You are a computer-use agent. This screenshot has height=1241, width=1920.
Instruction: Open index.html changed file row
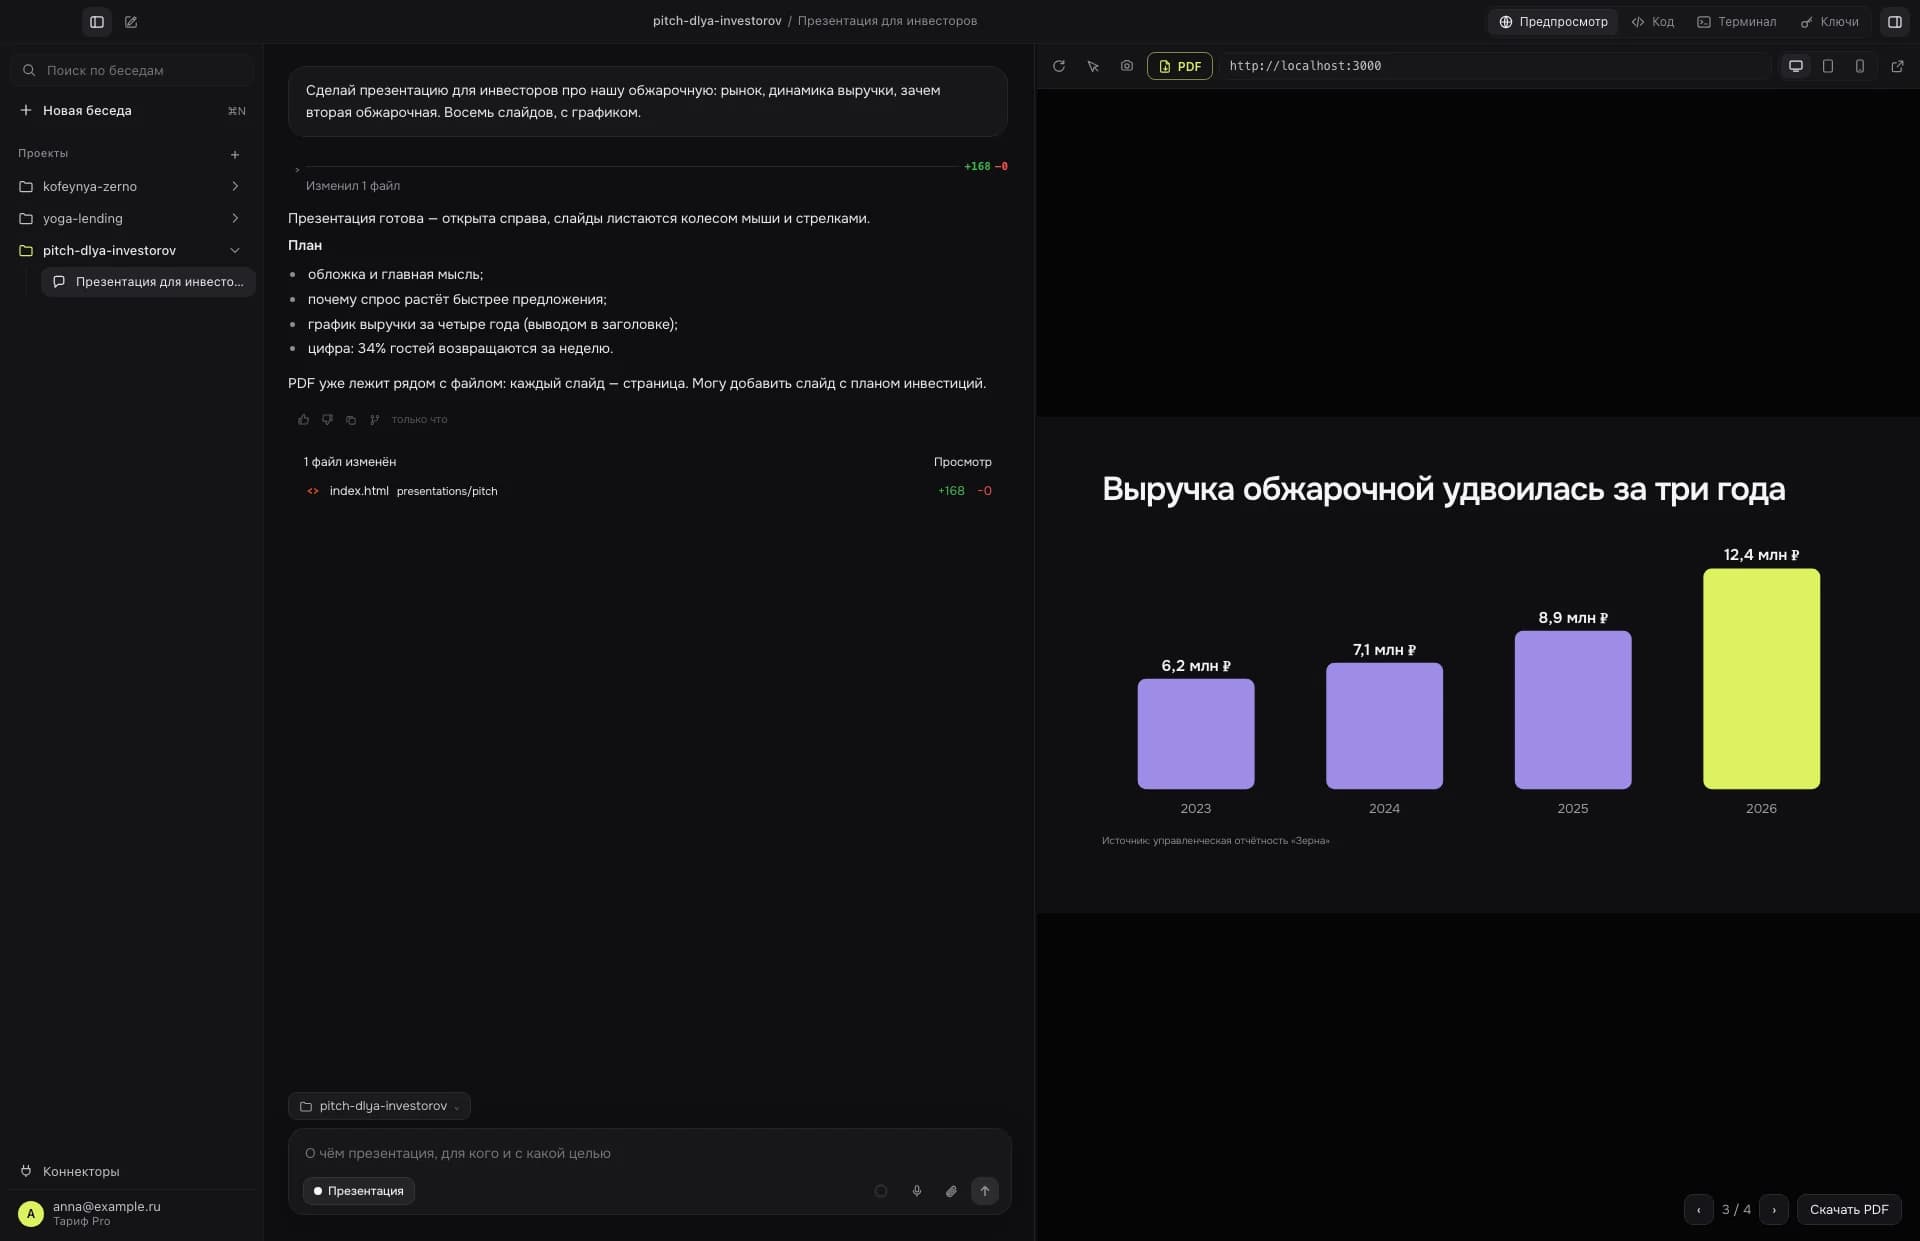(x=647, y=491)
